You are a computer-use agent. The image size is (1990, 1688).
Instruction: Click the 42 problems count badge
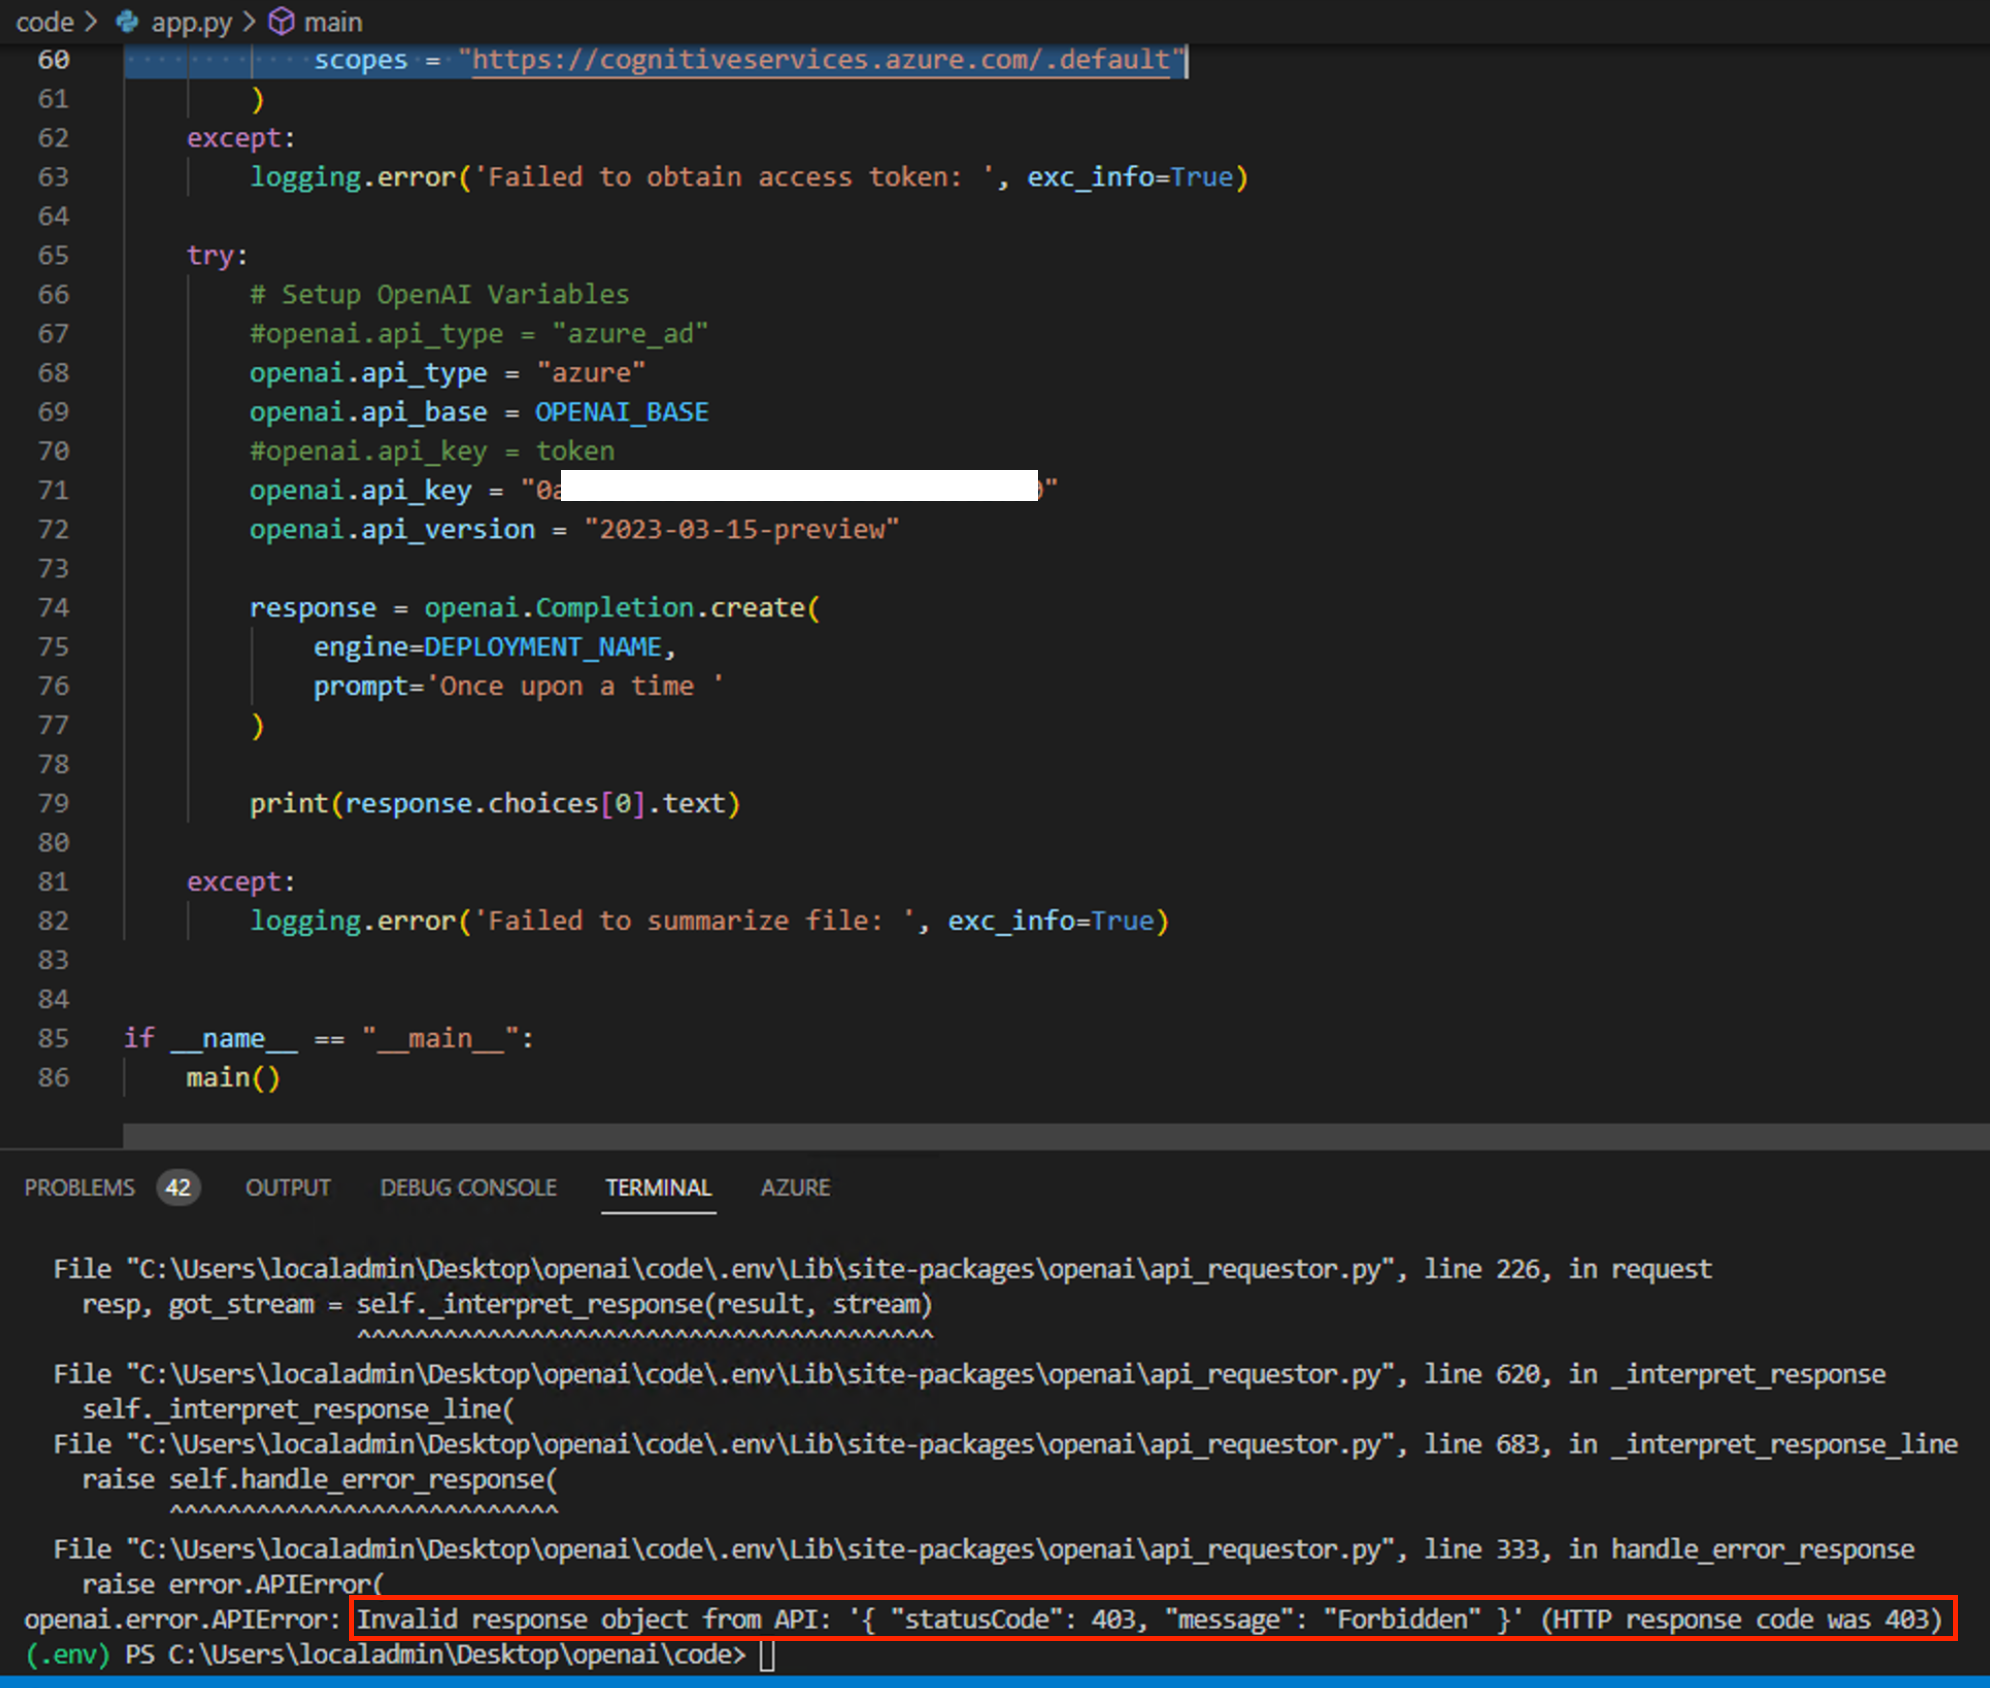tap(178, 1187)
